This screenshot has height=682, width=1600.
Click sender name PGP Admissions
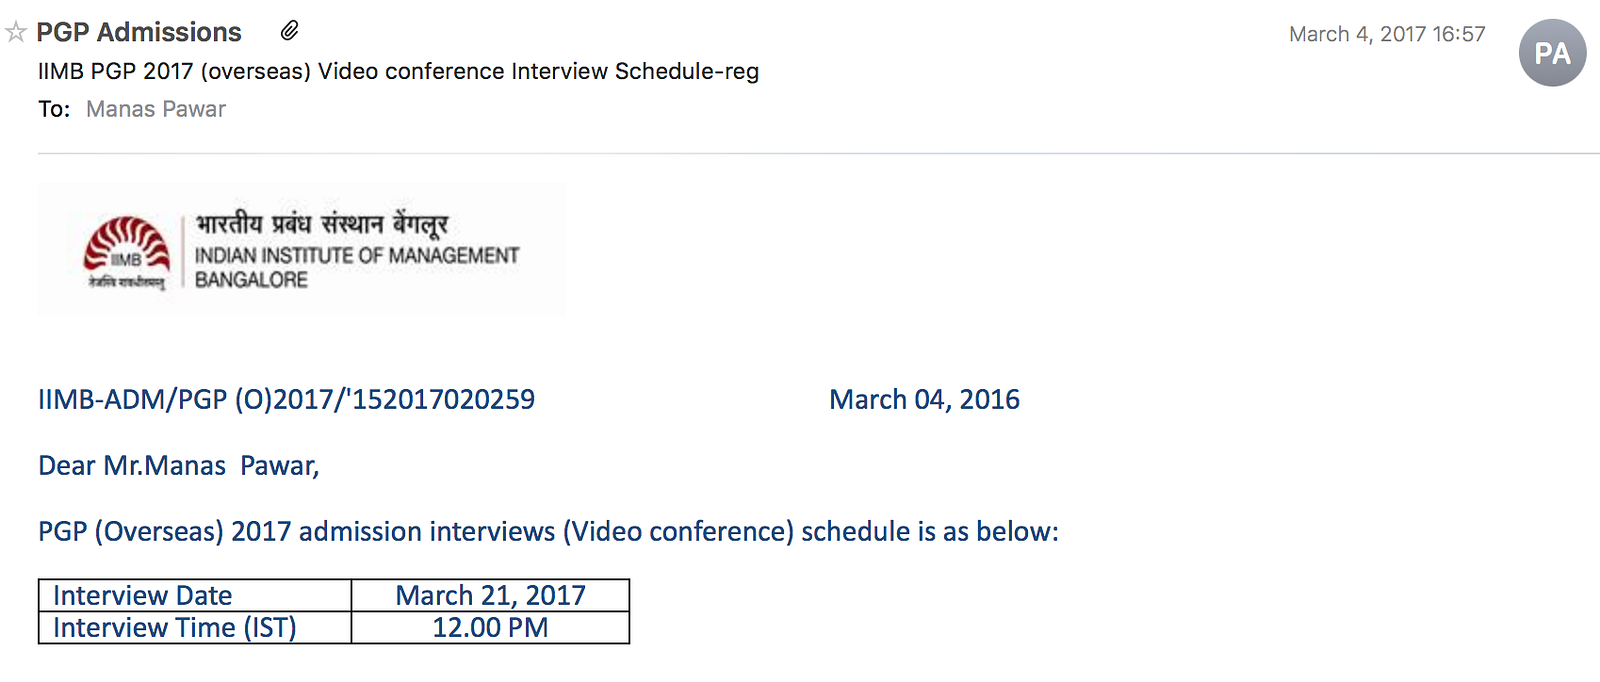[x=139, y=33]
